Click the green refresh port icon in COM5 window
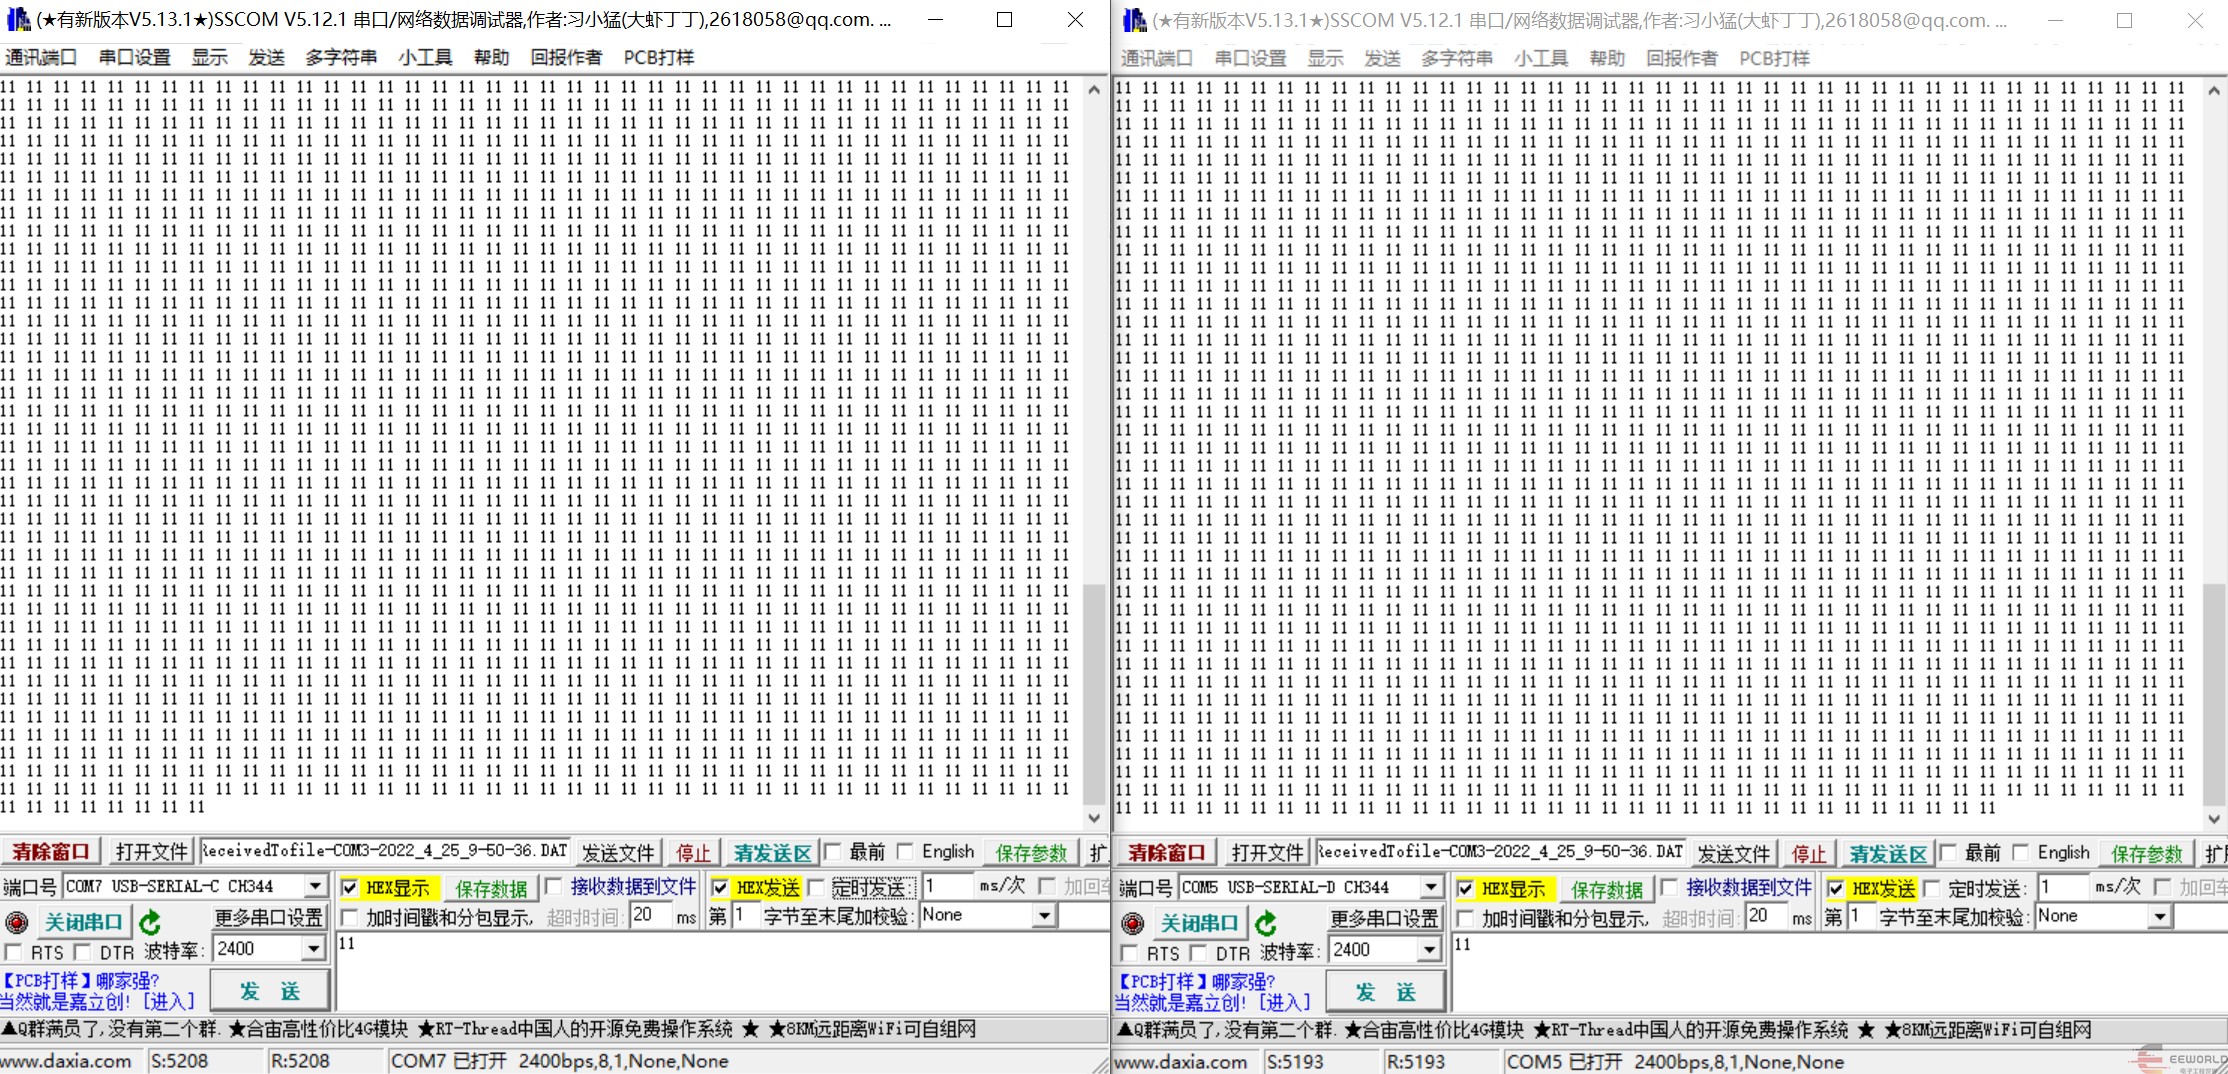Viewport: 2228px width, 1074px height. pyautogui.click(x=1266, y=923)
